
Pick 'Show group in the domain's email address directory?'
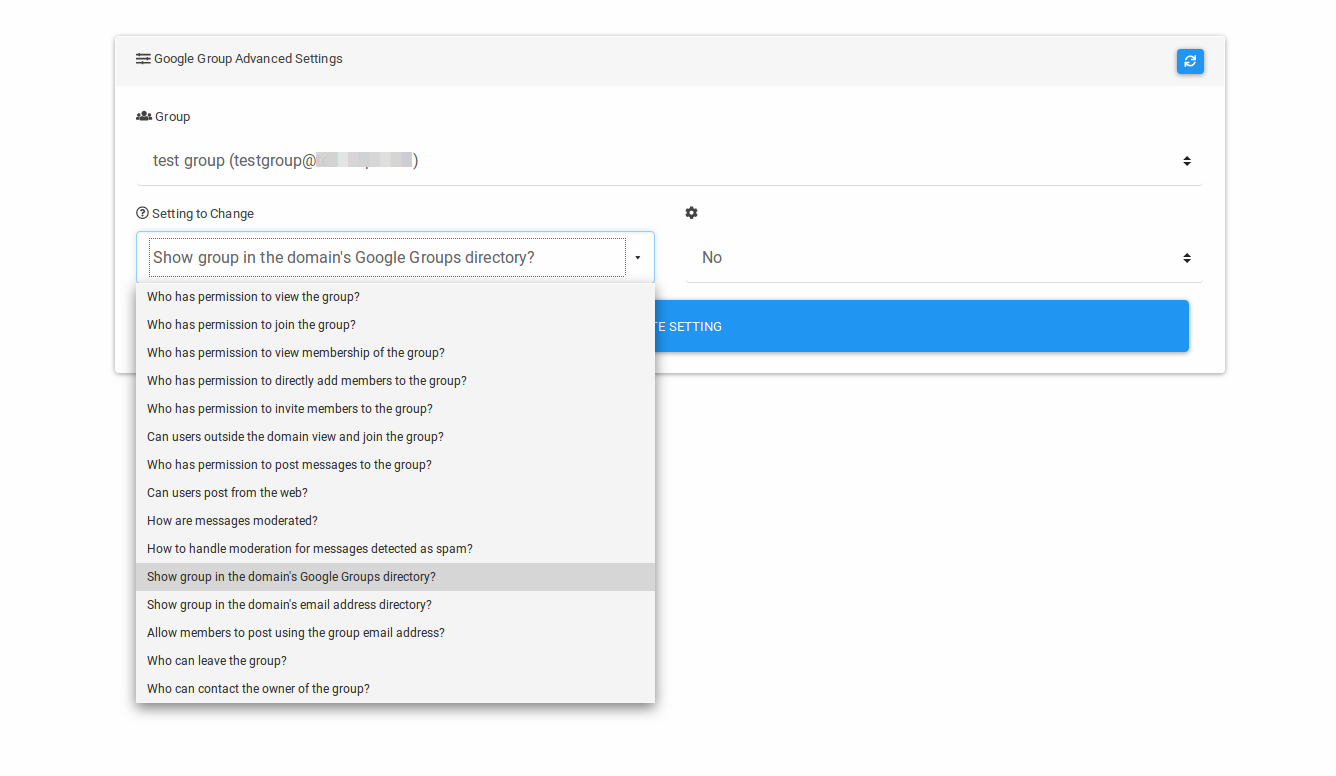coord(395,605)
